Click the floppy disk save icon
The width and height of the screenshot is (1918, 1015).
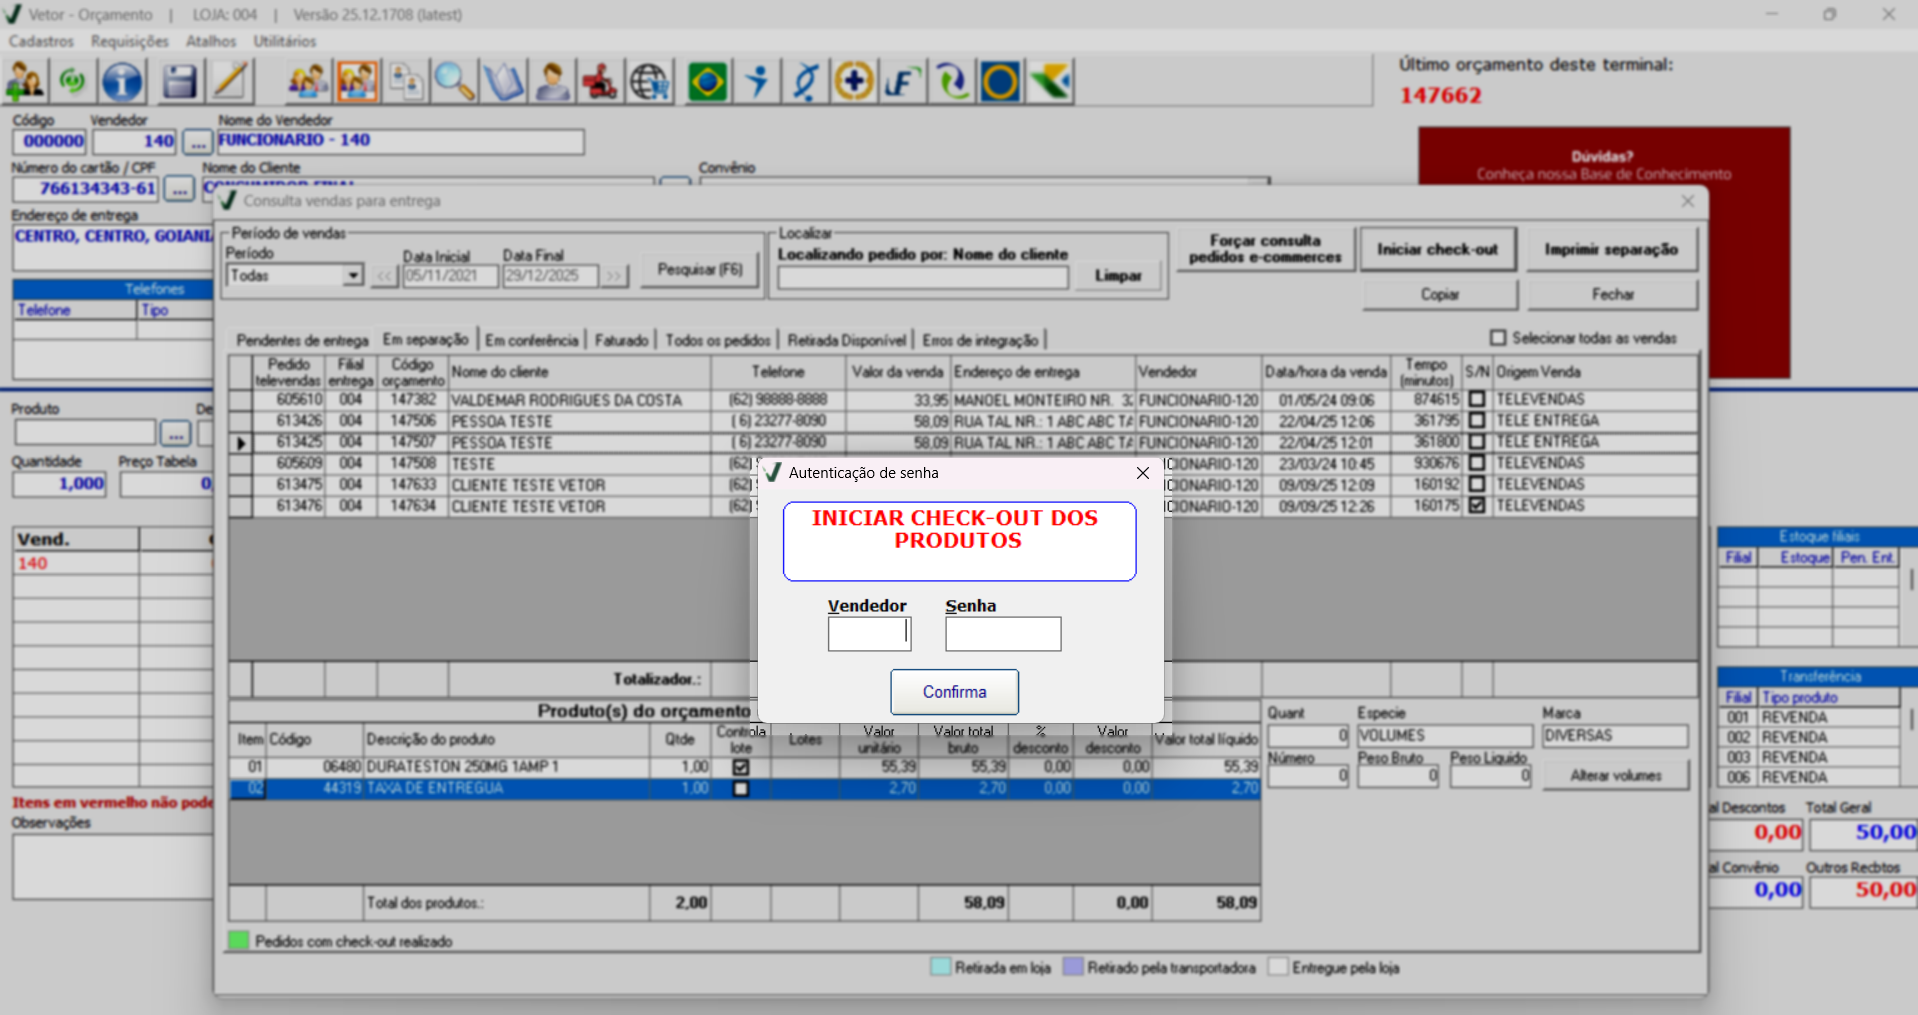179,82
